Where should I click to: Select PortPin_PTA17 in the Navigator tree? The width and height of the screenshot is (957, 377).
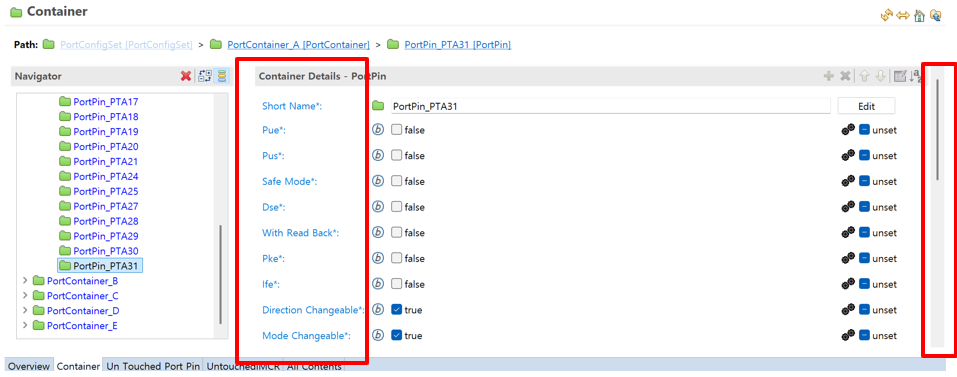point(106,101)
